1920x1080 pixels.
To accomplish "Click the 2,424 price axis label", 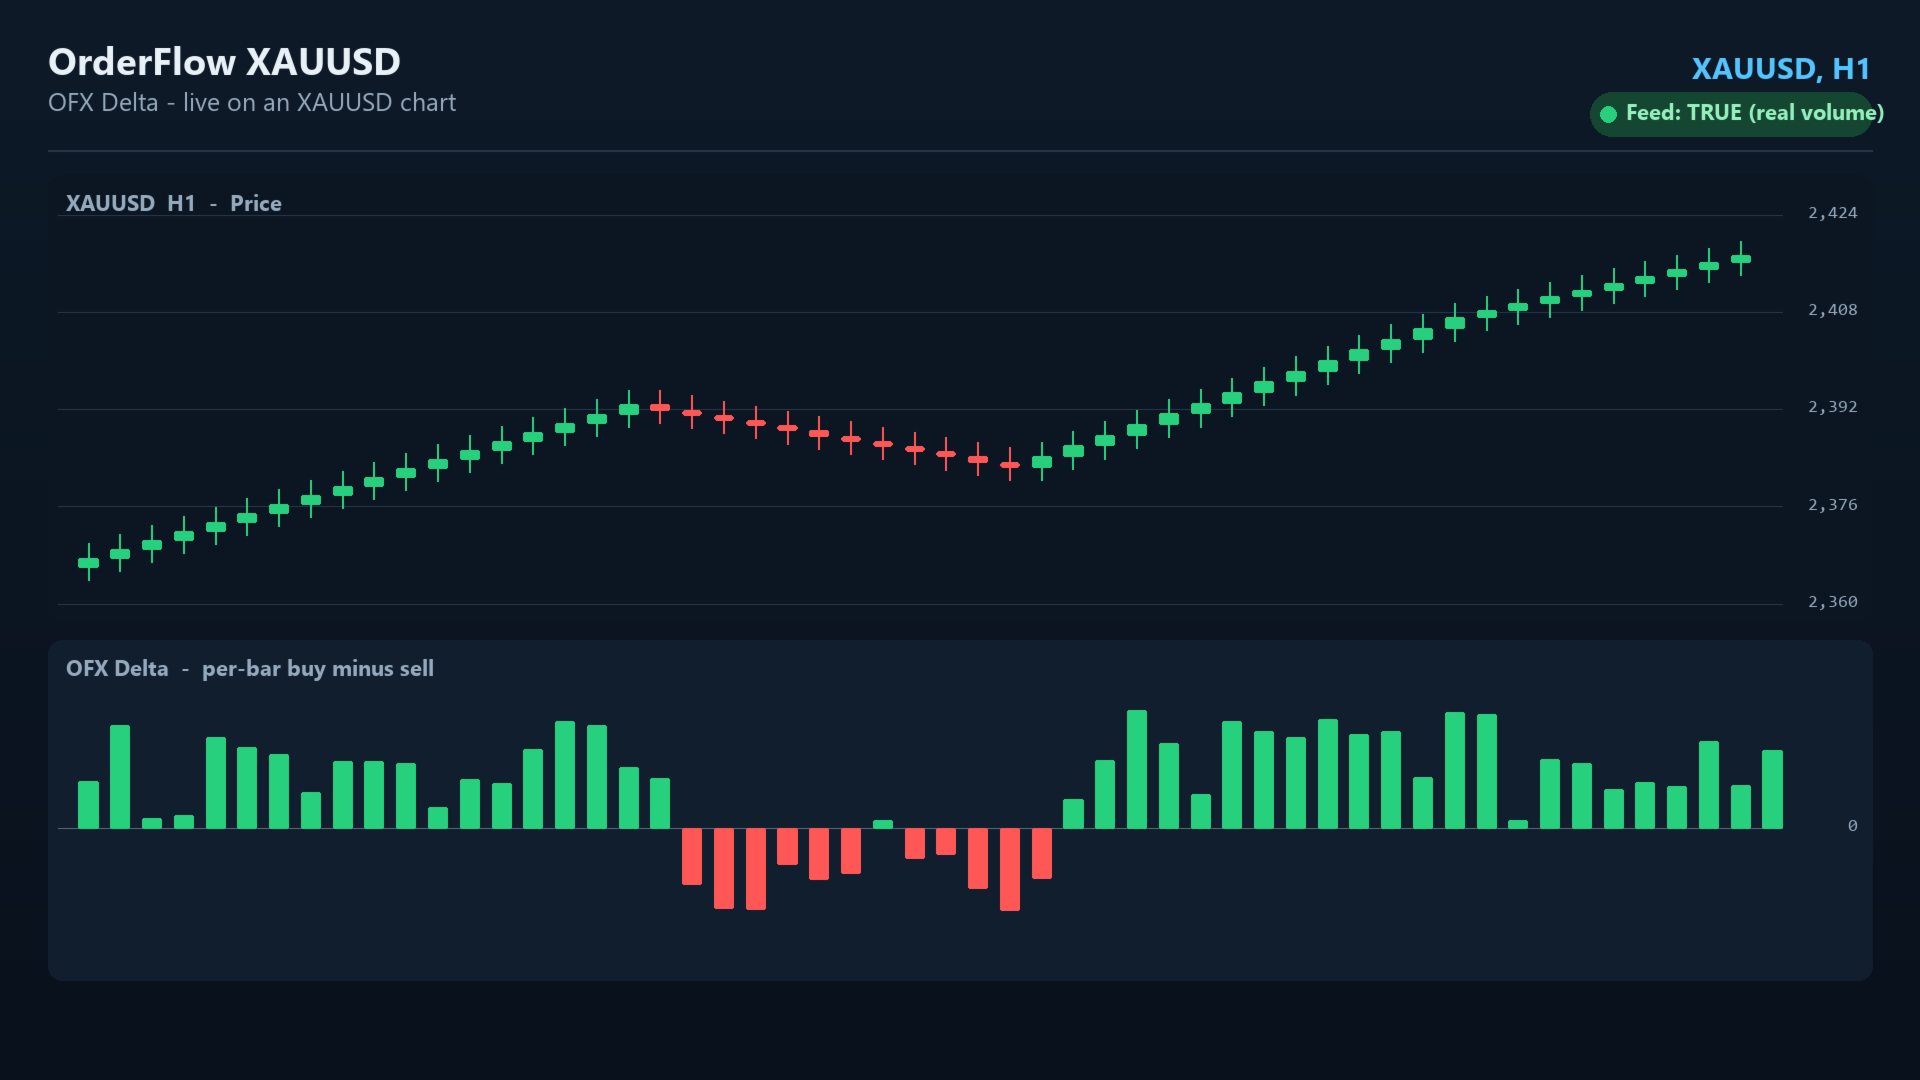I will click(1832, 213).
